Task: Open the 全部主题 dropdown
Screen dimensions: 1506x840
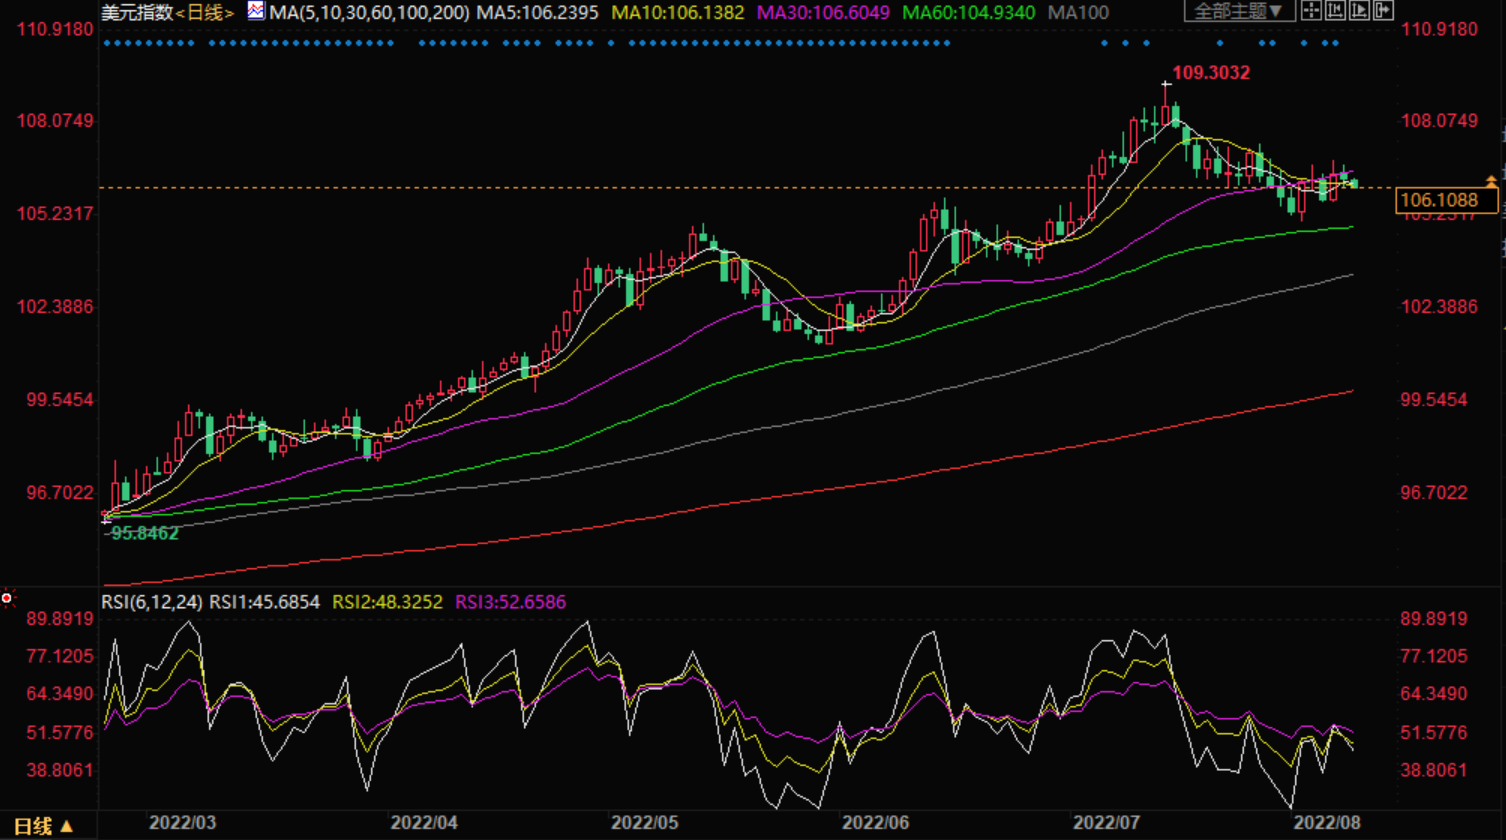Action: 1241,12
